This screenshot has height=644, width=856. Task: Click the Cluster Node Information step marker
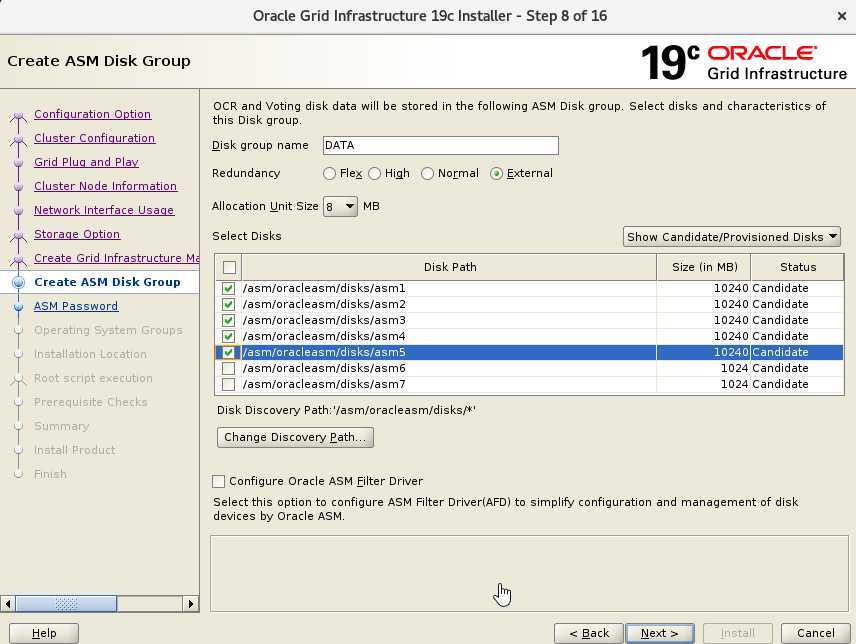click(19, 187)
